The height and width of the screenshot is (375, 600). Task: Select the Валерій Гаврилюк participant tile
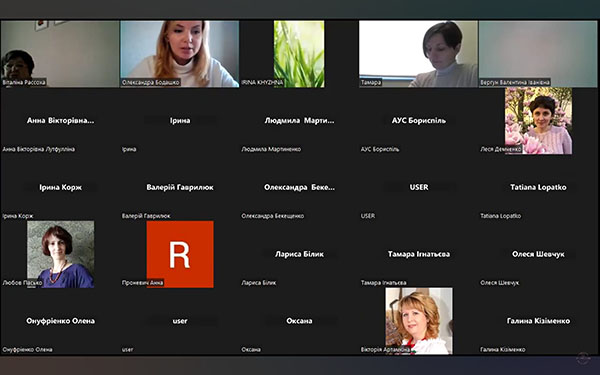pos(179,187)
